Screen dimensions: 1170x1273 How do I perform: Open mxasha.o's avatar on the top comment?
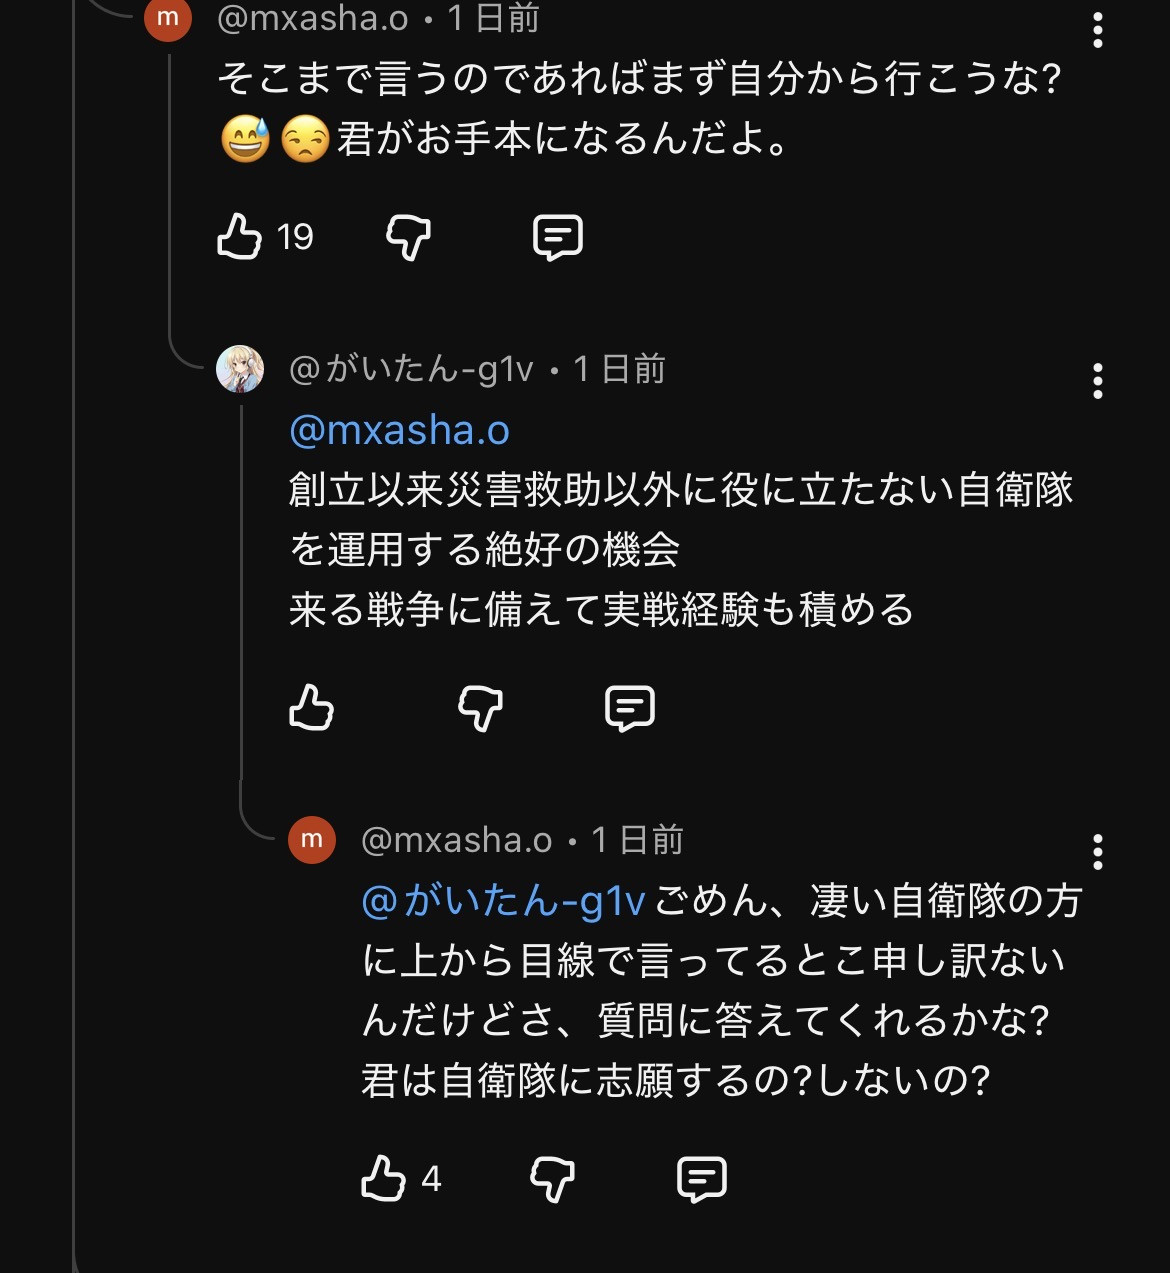(168, 19)
